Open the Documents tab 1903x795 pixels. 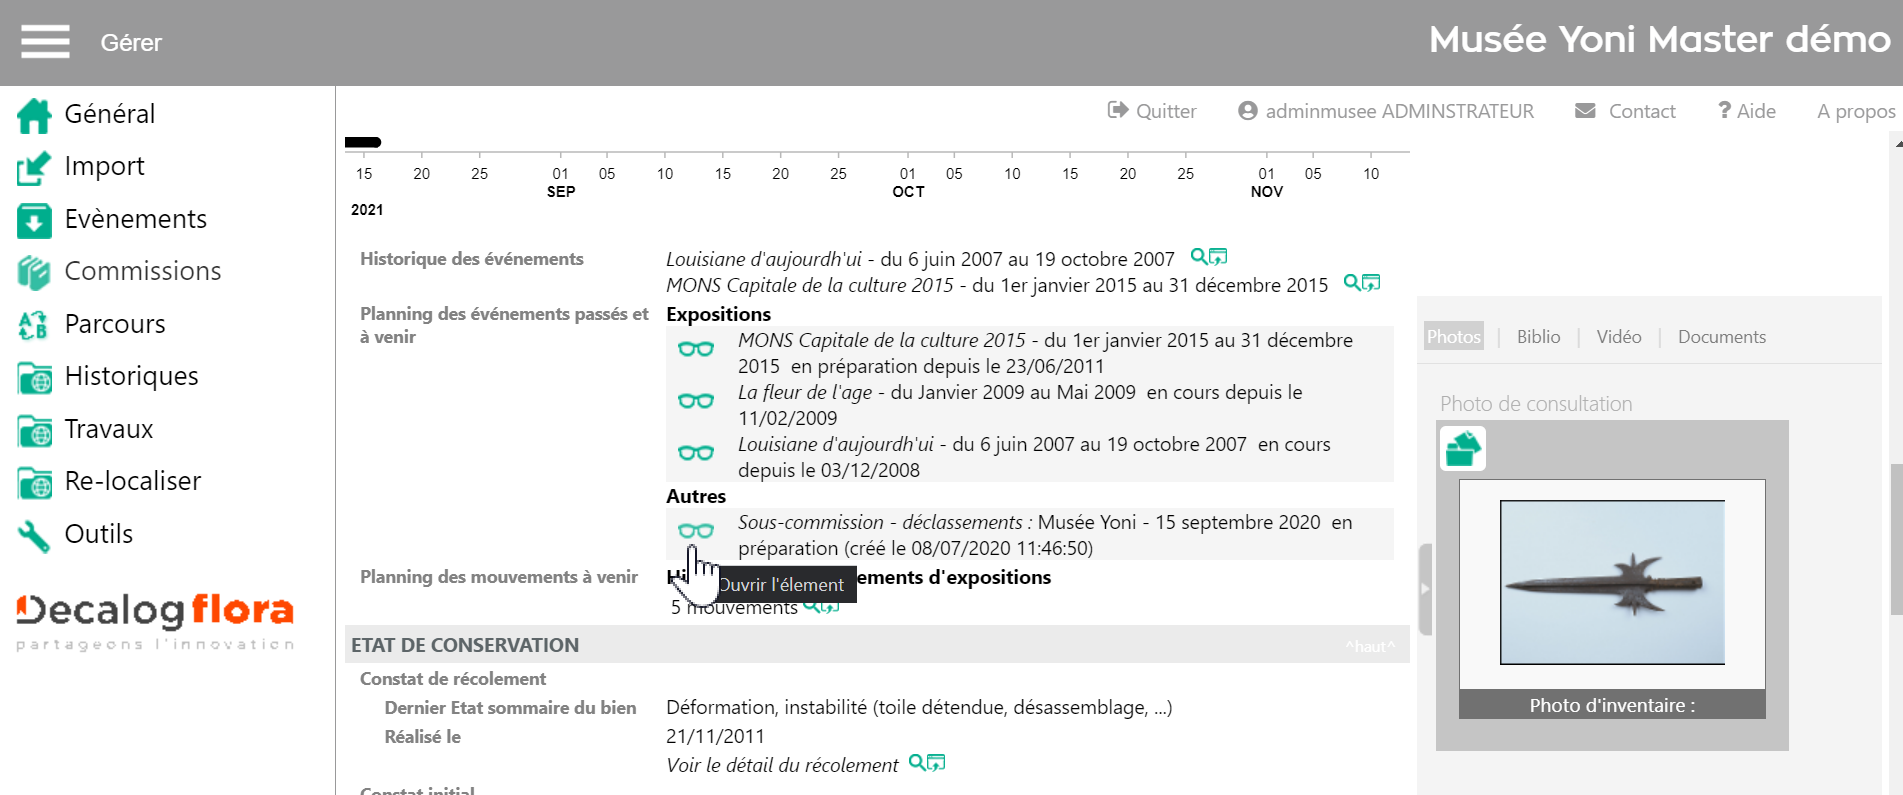coord(1721,337)
